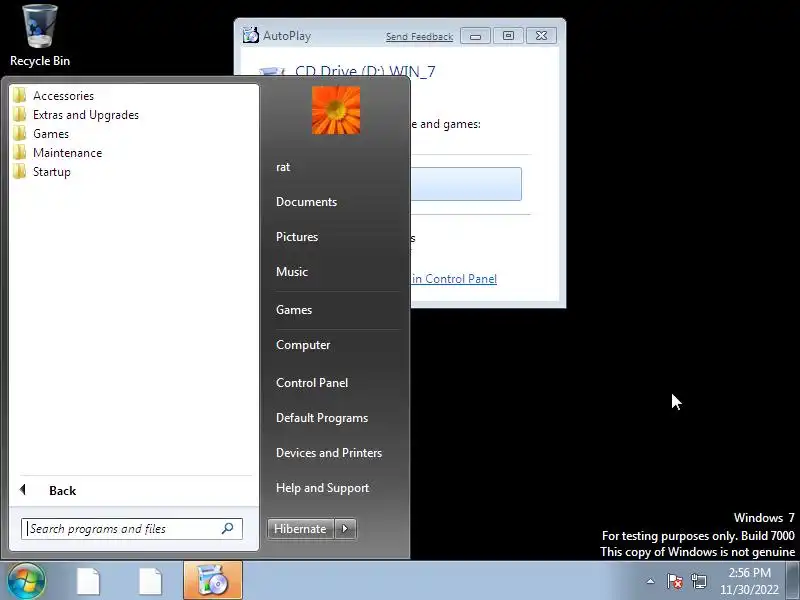This screenshot has width=800, height=600.
Task: Click the Start orb button
Action: click(27, 582)
